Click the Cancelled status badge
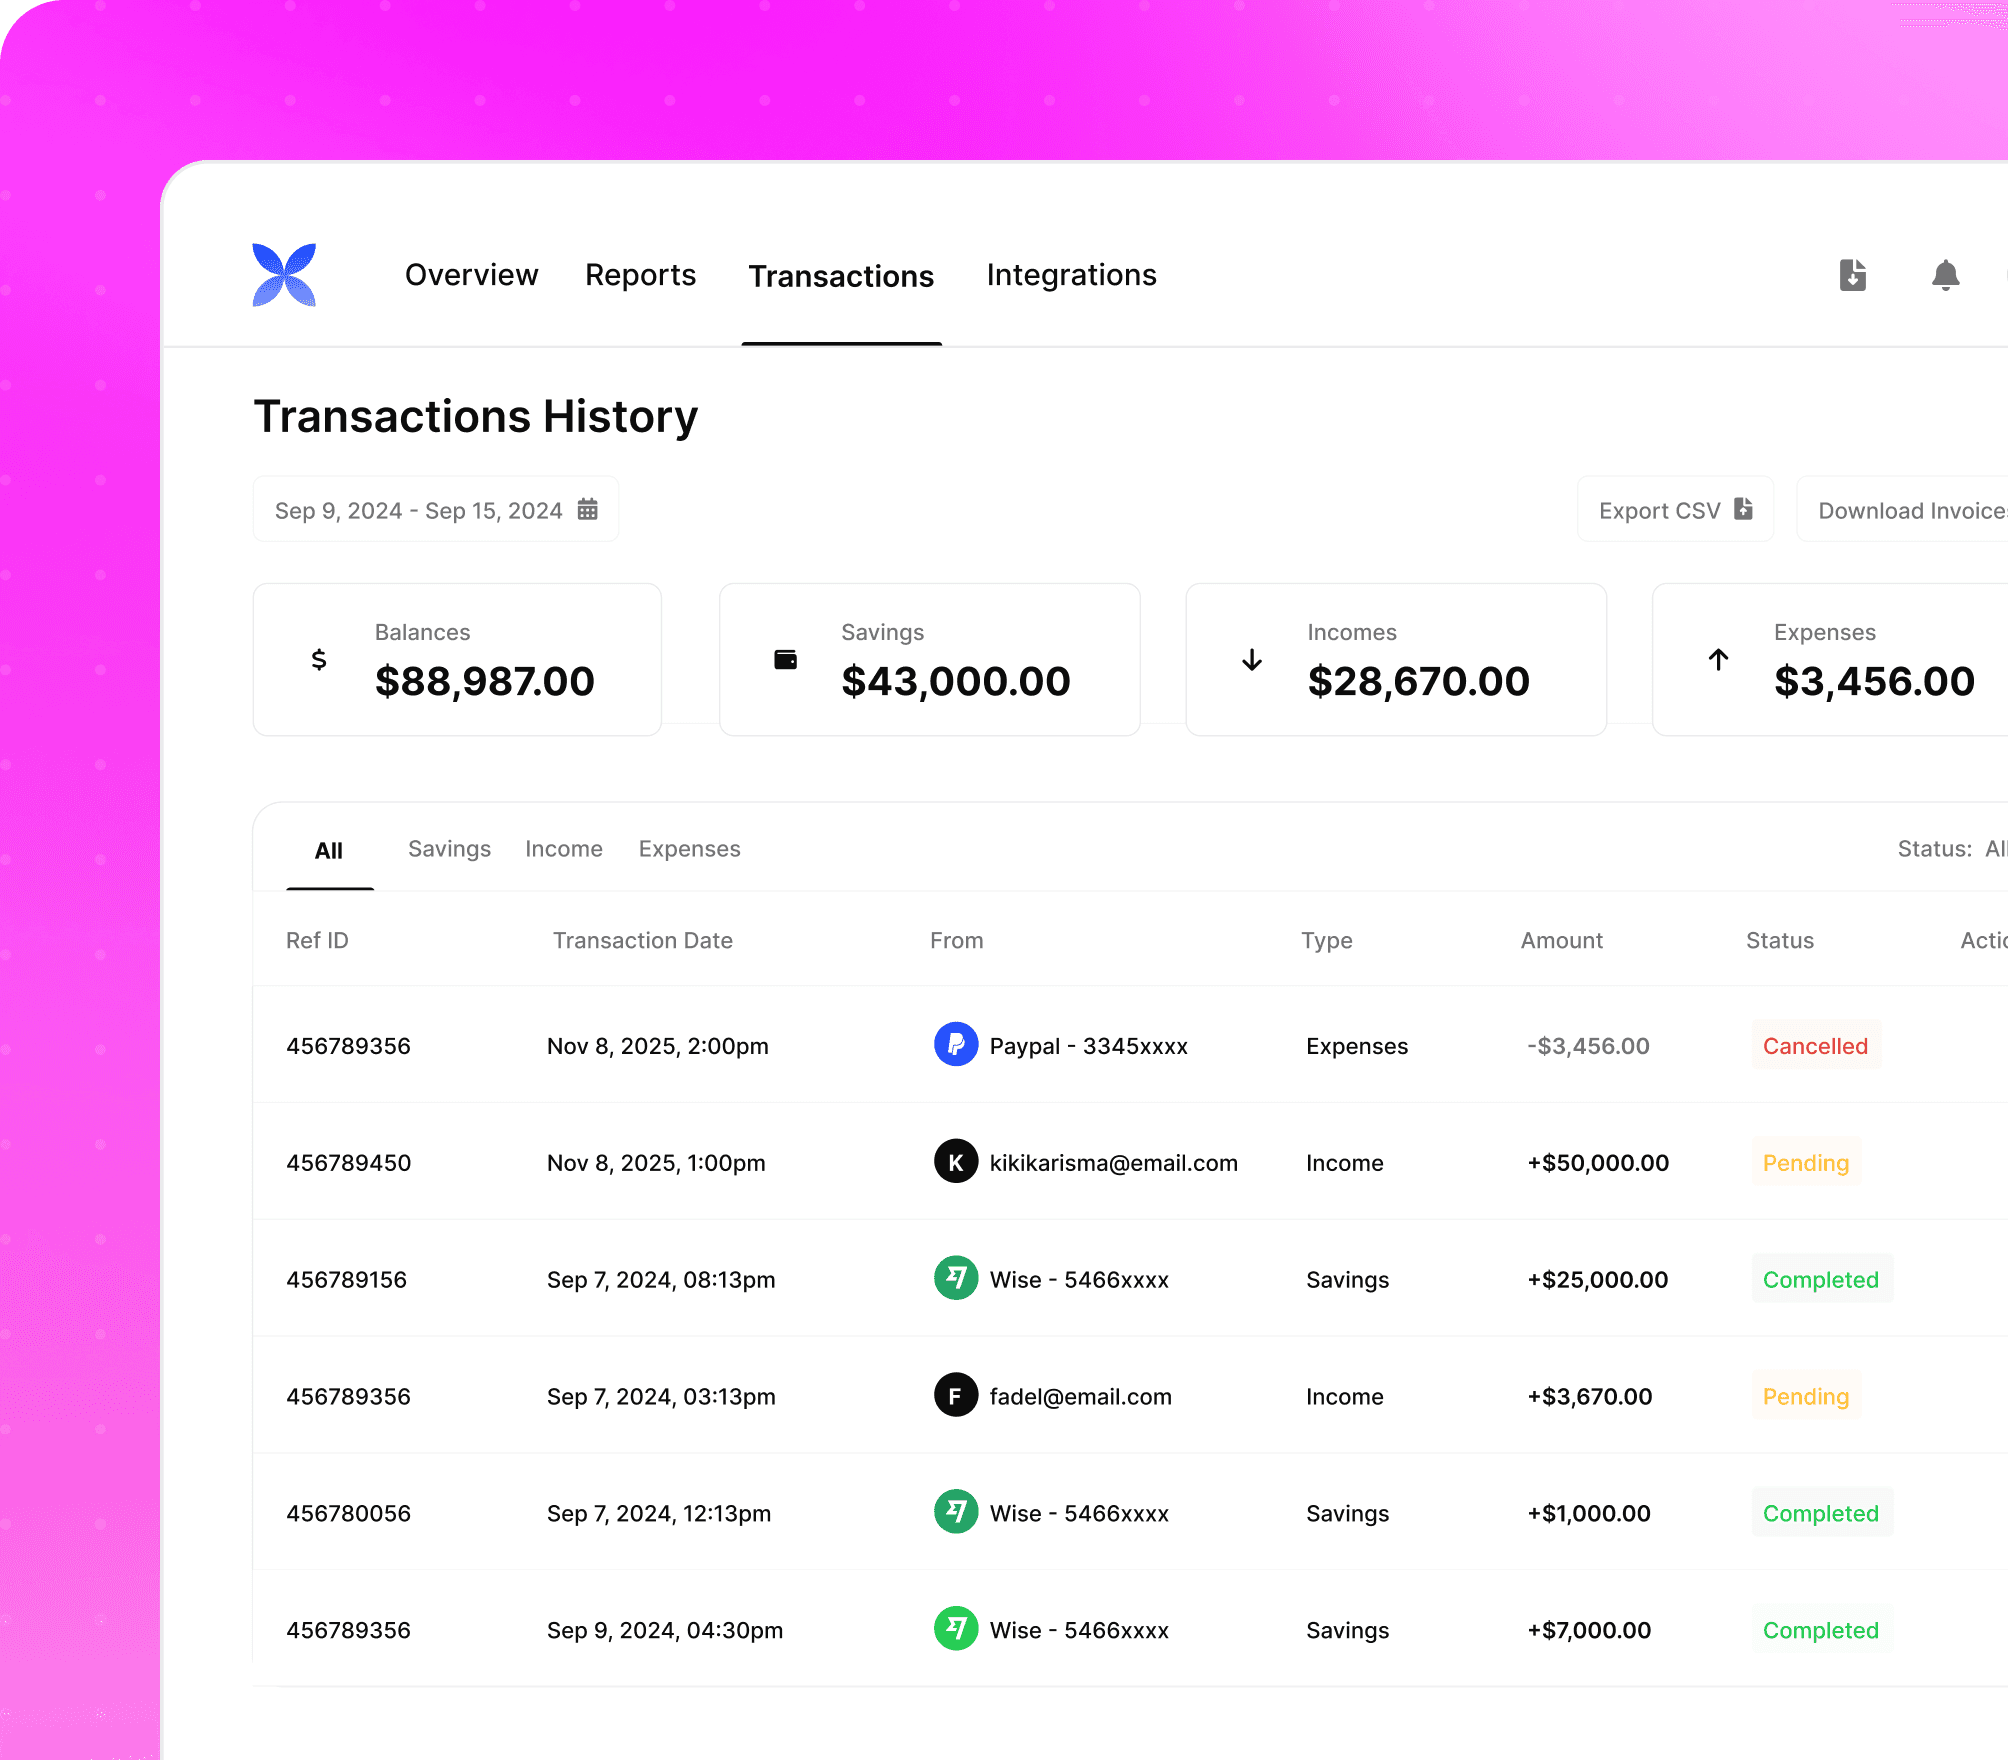The image size is (2008, 1760). point(1815,1046)
